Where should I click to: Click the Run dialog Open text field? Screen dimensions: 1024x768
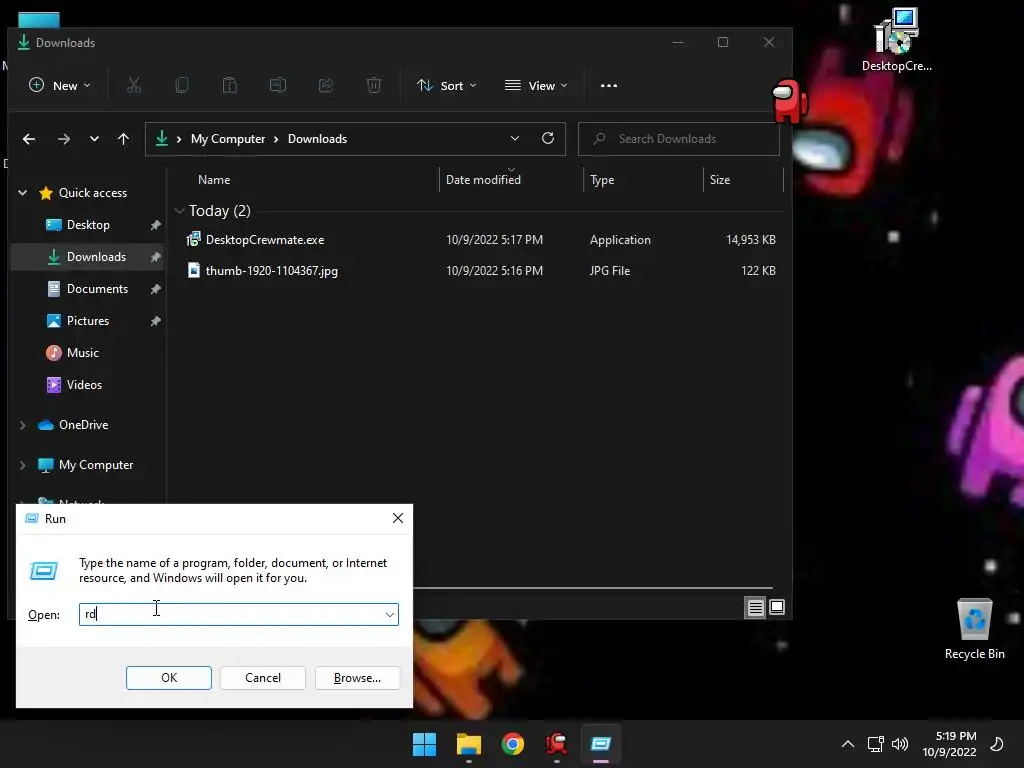click(230, 615)
